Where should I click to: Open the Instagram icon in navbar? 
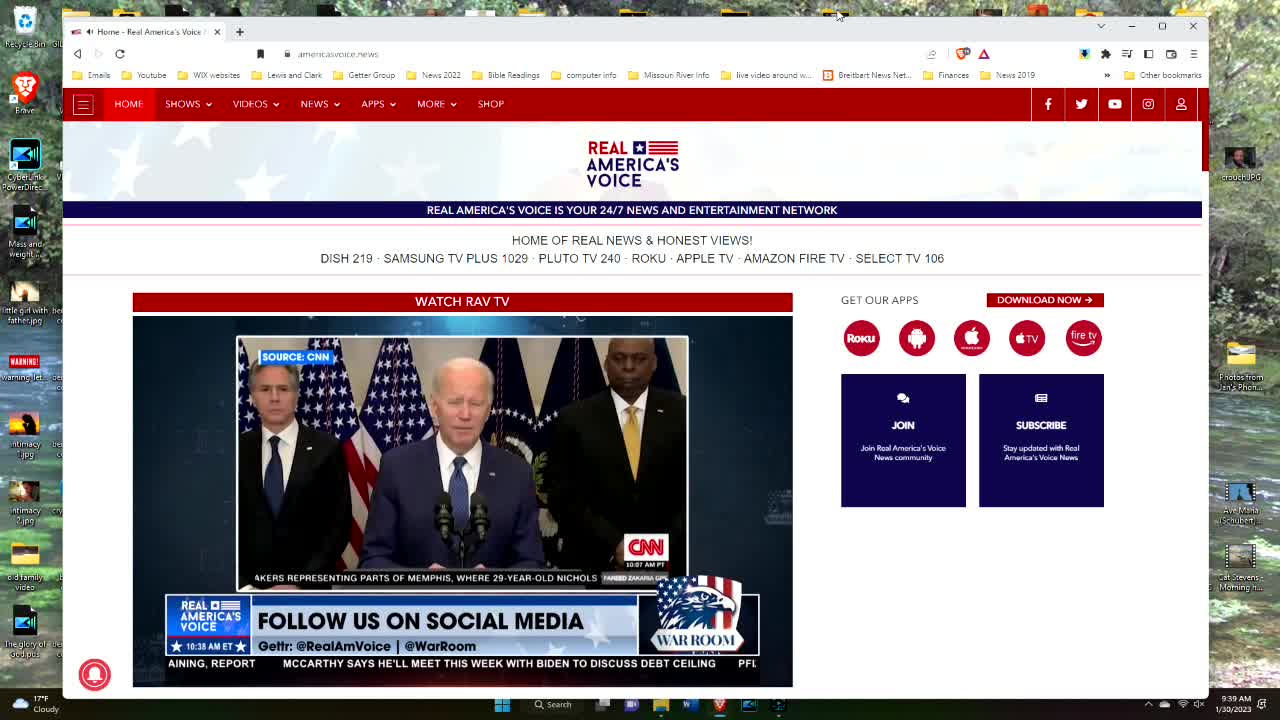(1148, 104)
